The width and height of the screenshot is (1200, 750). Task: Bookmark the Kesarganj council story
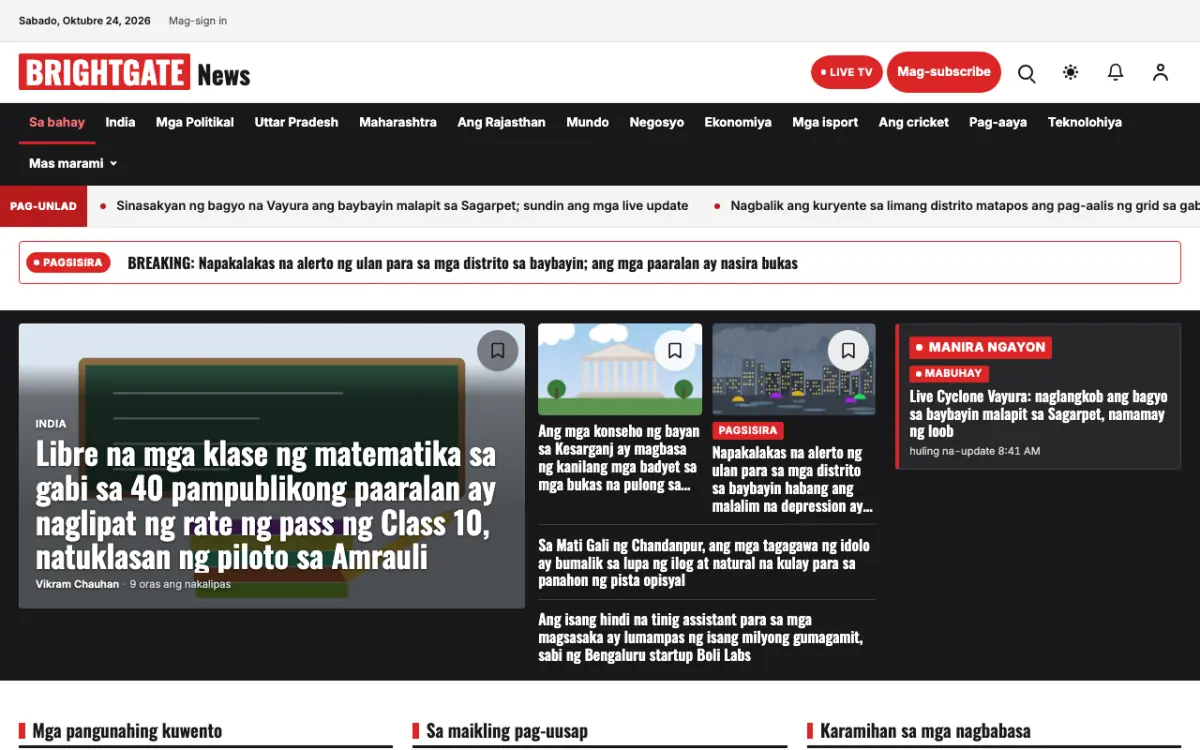[675, 351]
